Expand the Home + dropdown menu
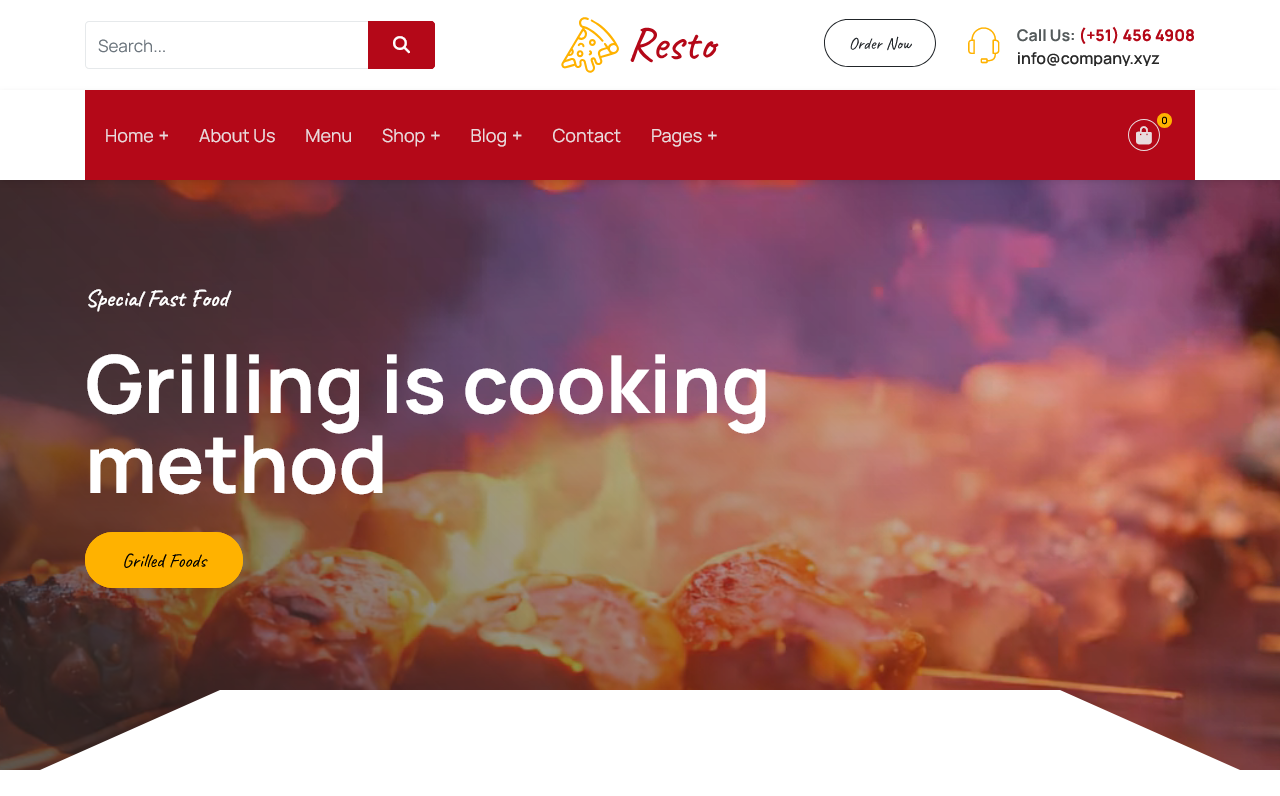1280x796 pixels. coord(137,135)
